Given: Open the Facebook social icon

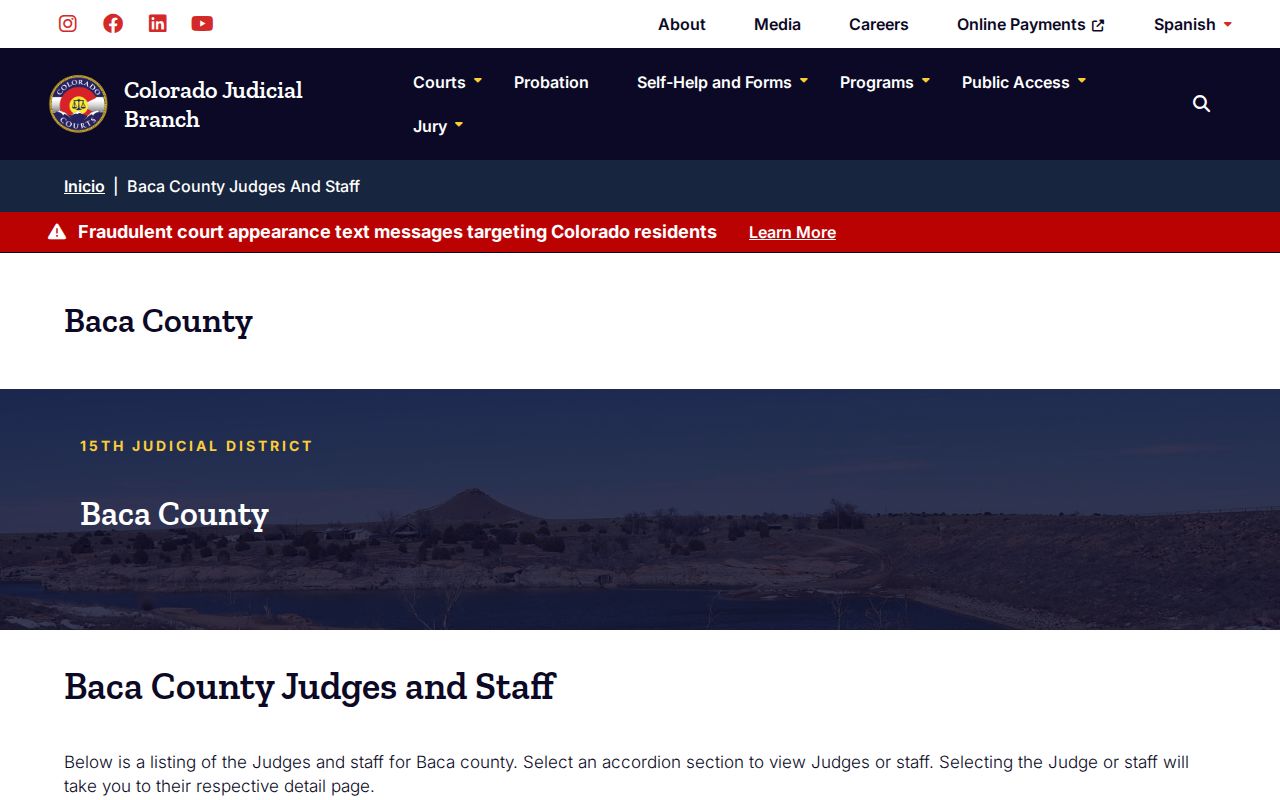Looking at the screenshot, I should pyautogui.click(x=113, y=23).
